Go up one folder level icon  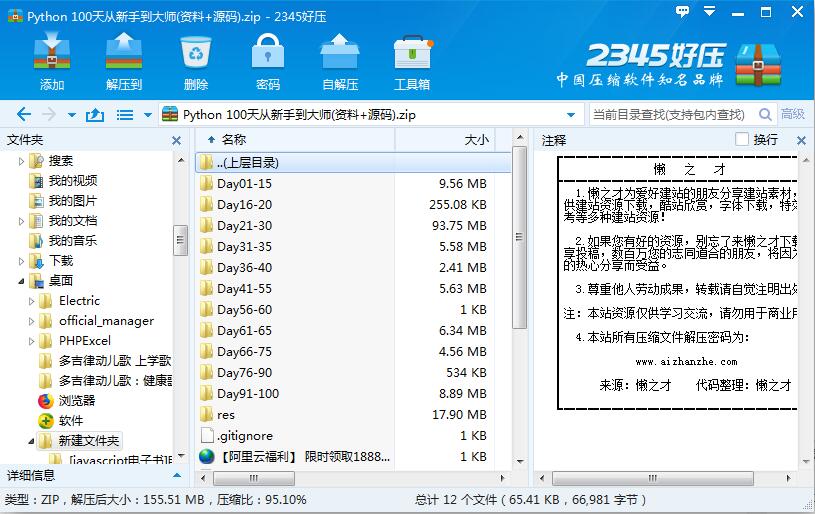(x=95, y=114)
